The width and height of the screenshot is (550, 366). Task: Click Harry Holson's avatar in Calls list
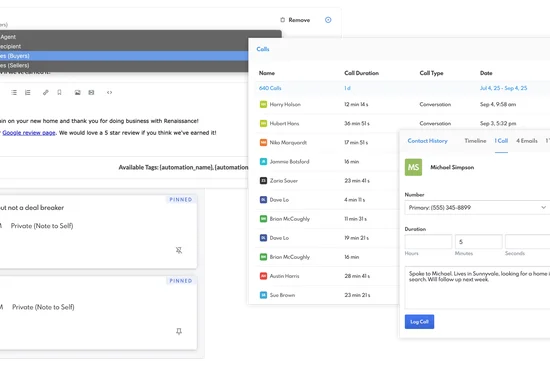point(263,105)
